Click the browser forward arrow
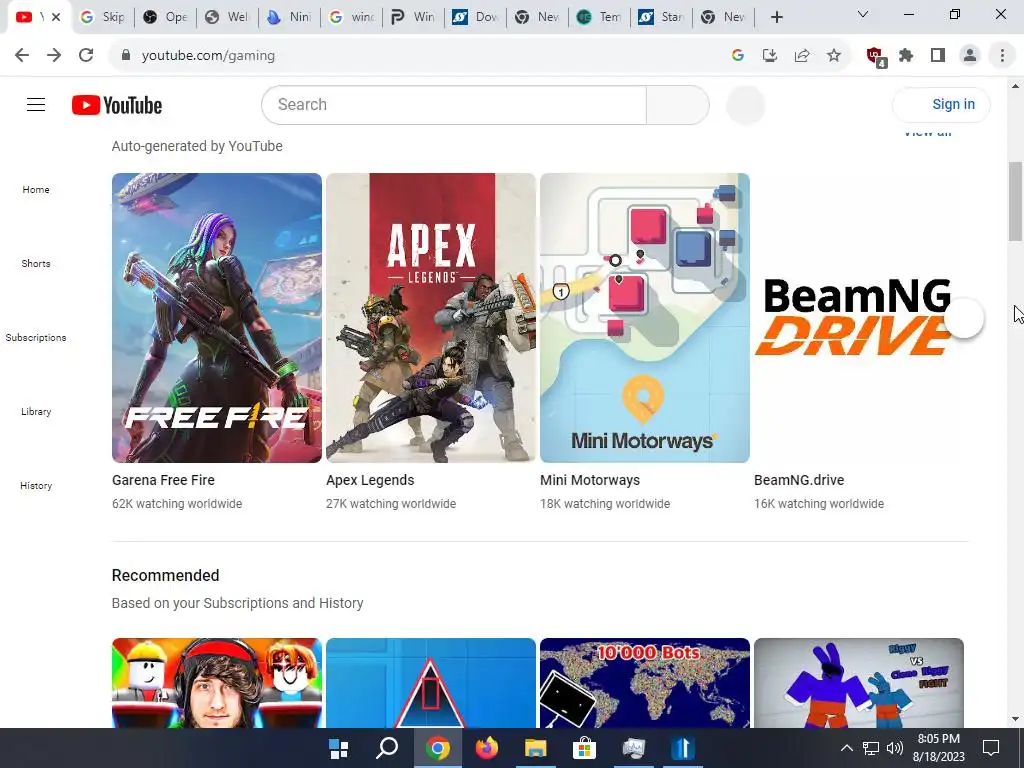This screenshot has width=1024, height=768. click(x=54, y=56)
